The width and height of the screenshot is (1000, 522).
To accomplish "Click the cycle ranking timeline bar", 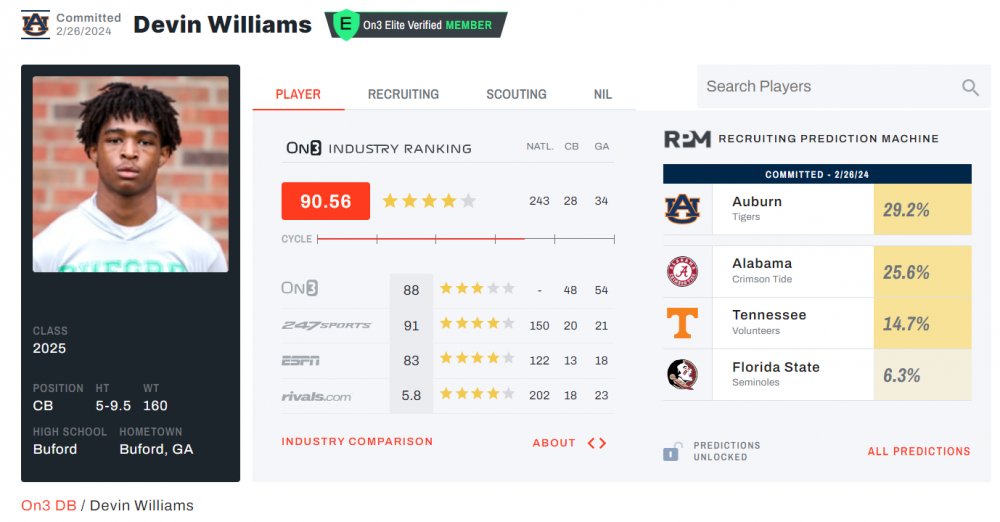I will 464,239.
